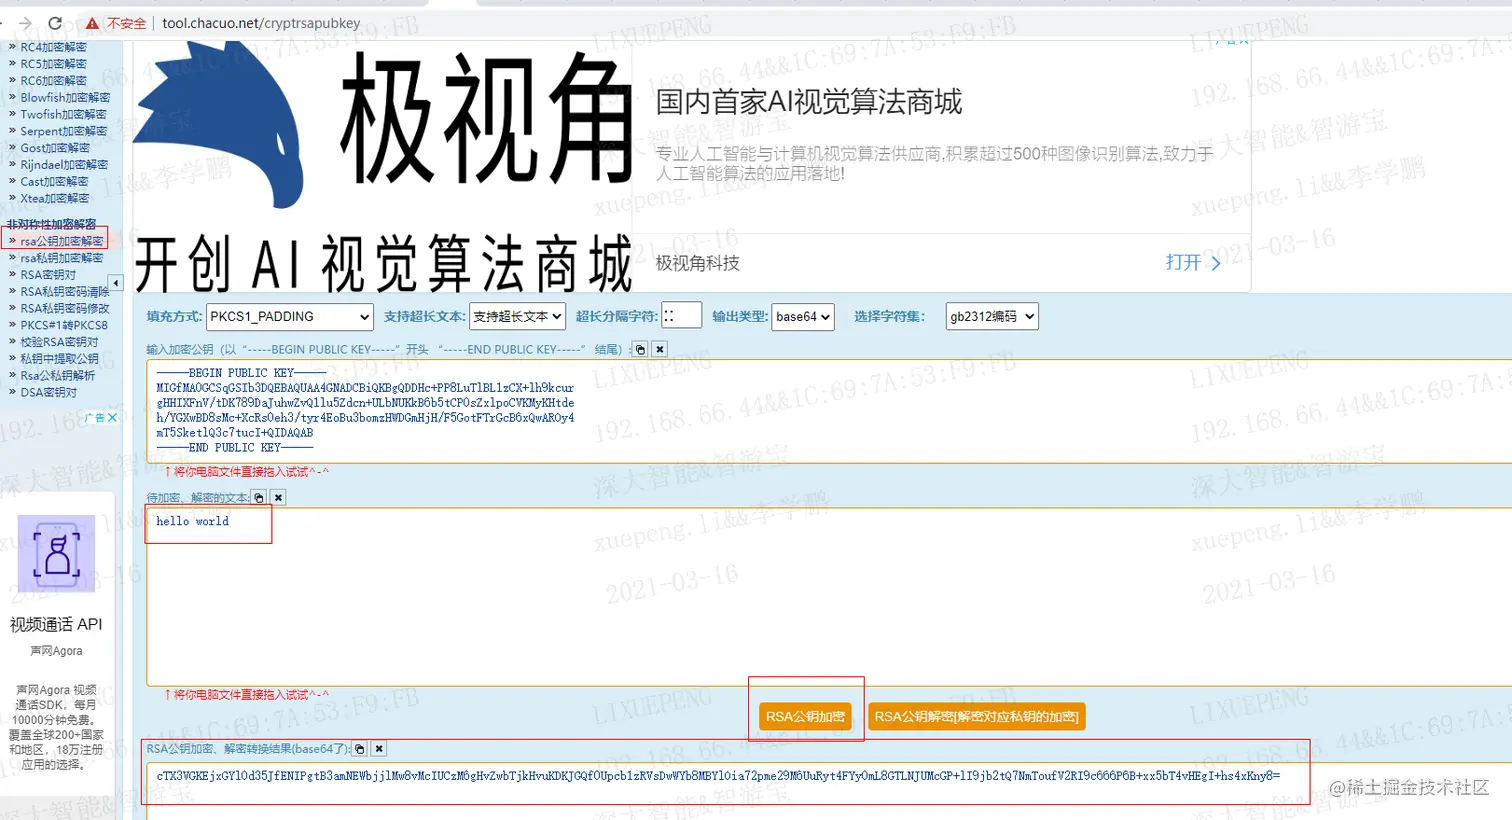Close the sidebar ad with X
The height and width of the screenshot is (820, 1512).
click(112, 417)
